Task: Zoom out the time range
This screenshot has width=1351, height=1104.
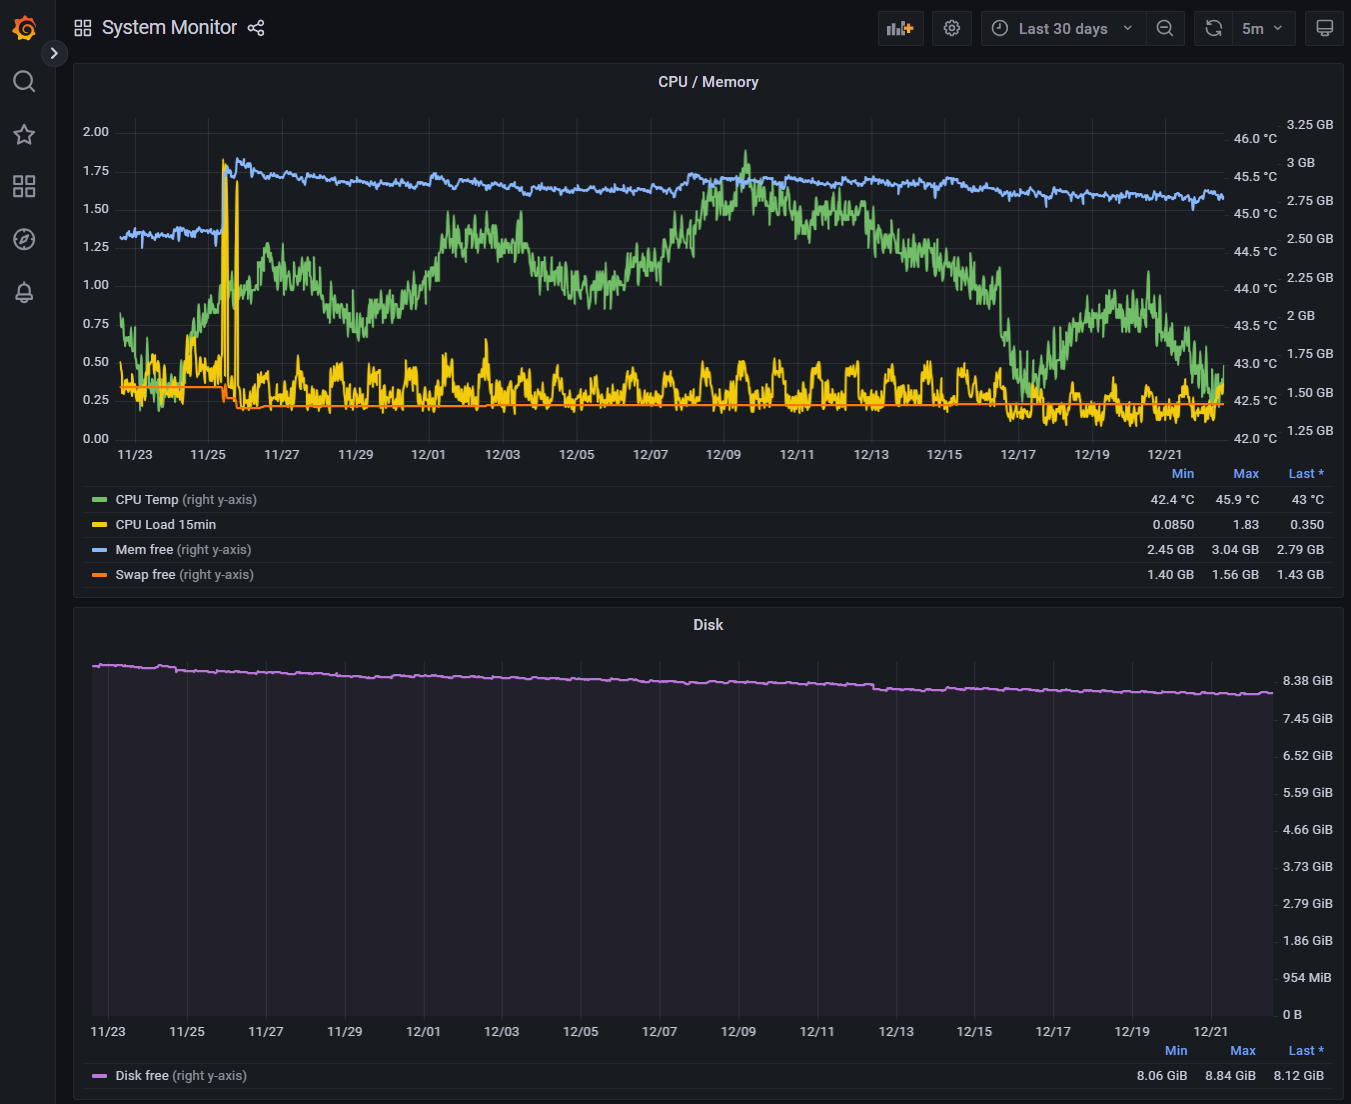Action: (1165, 28)
